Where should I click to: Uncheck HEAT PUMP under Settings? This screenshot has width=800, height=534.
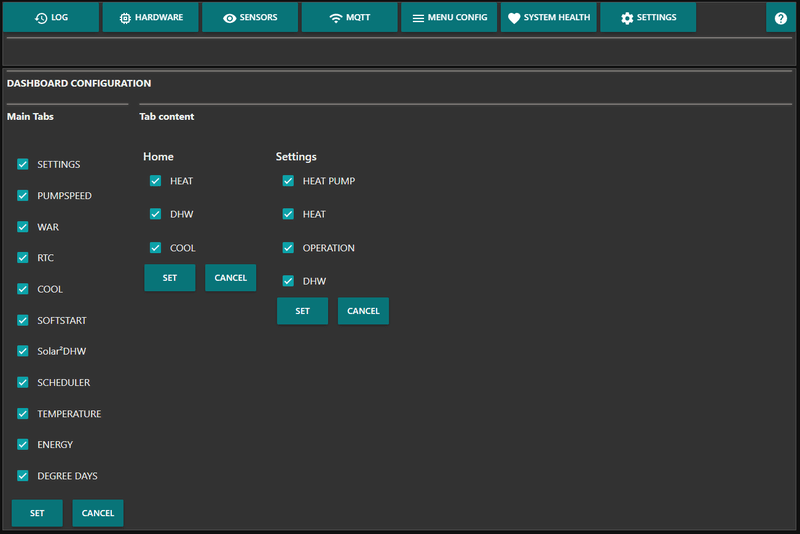tap(288, 181)
